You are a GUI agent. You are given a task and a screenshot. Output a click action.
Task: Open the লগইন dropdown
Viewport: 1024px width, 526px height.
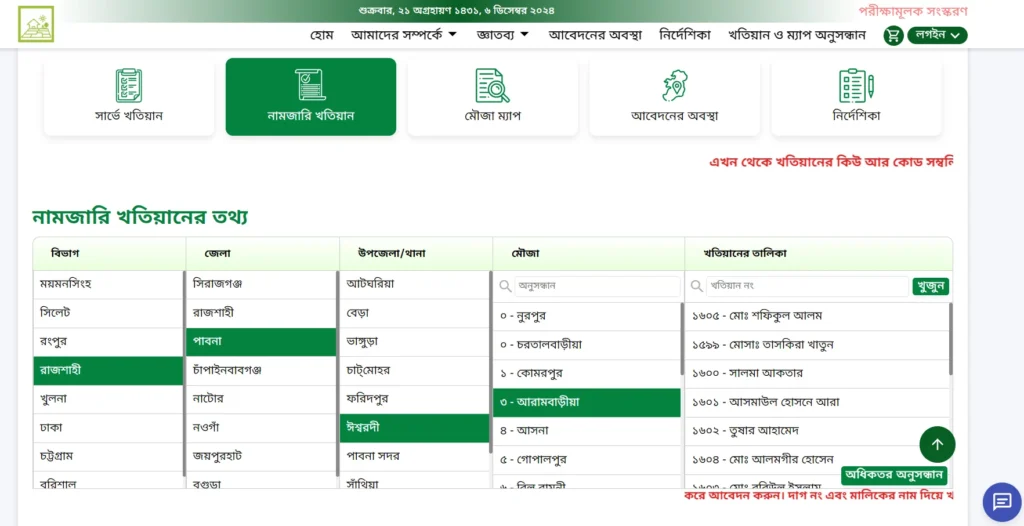coord(937,35)
